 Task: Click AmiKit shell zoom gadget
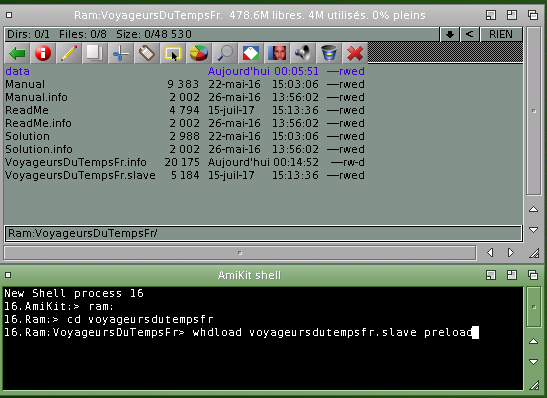pyautogui.click(x=512, y=275)
